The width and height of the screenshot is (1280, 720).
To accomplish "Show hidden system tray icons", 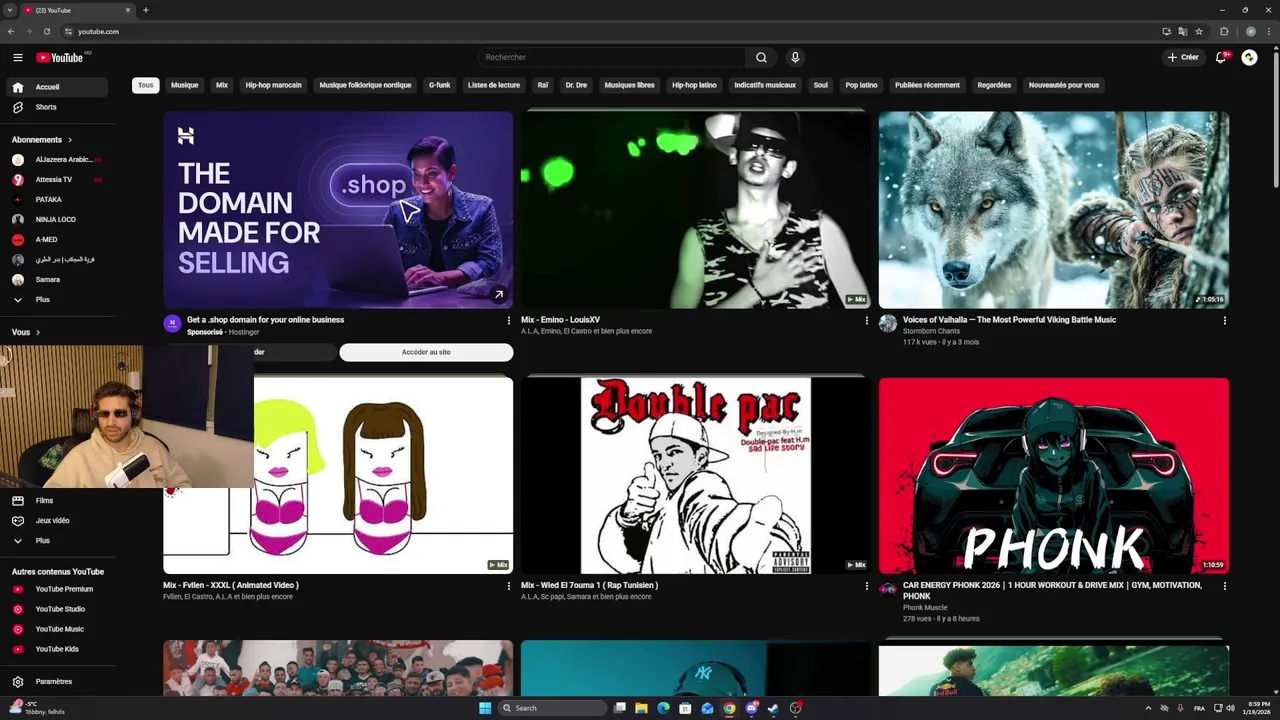I will point(1148,708).
